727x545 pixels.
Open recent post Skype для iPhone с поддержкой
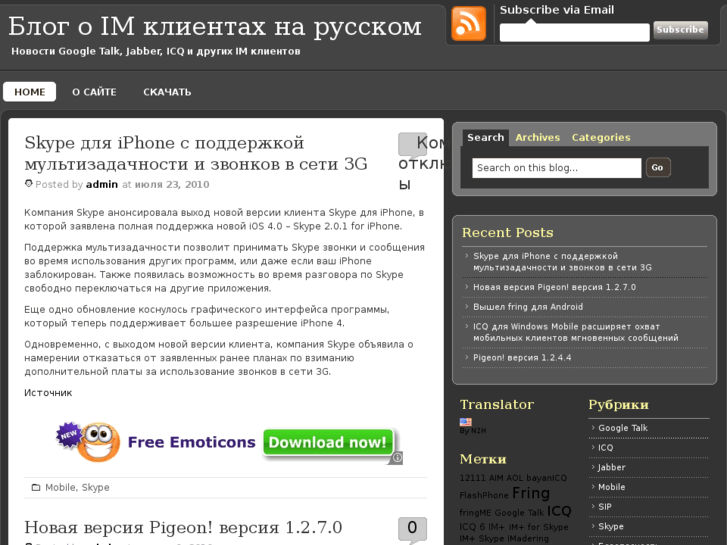coord(562,262)
